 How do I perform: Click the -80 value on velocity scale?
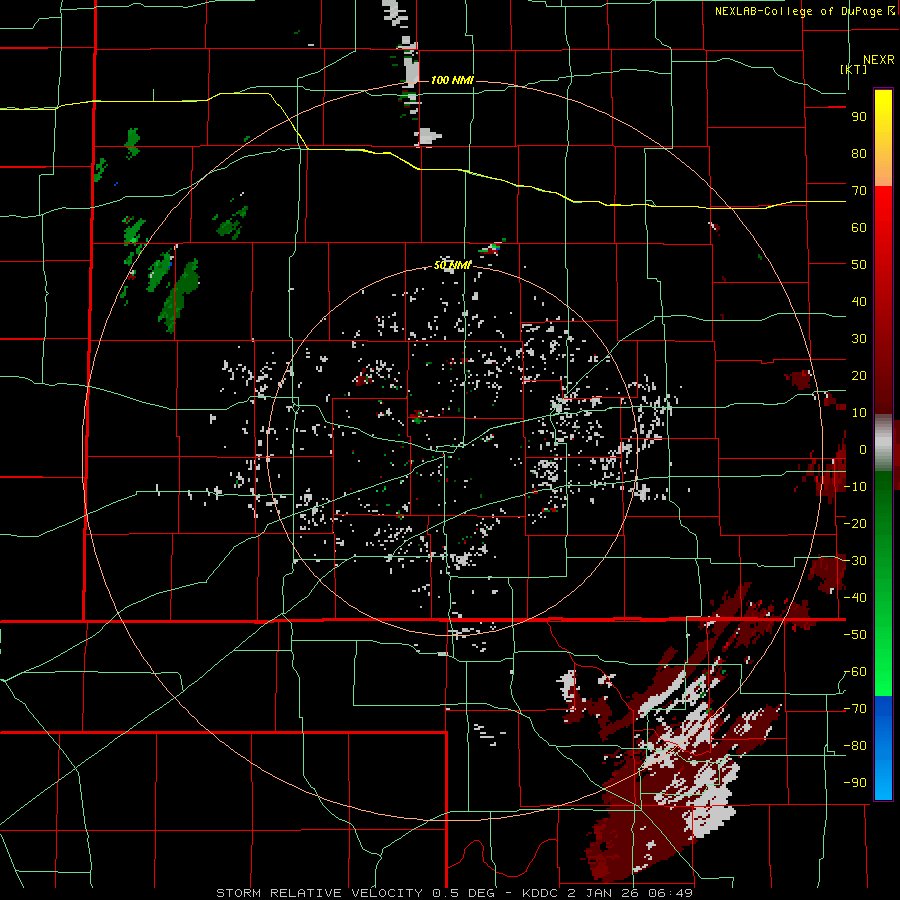point(855,746)
